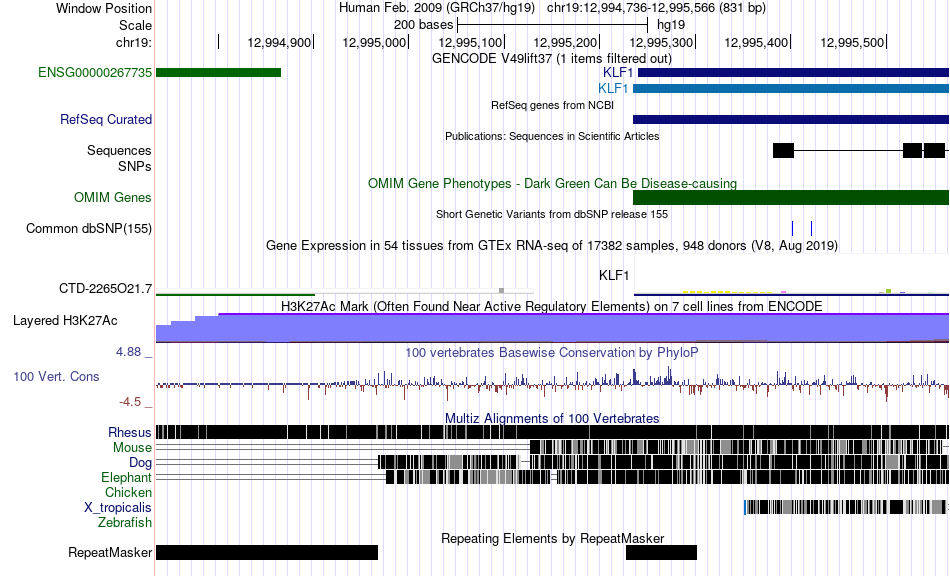Image resolution: width=950 pixels, height=576 pixels.
Task: Click the Short Genetic Variants dbSNP title
Action: [x=552, y=214]
